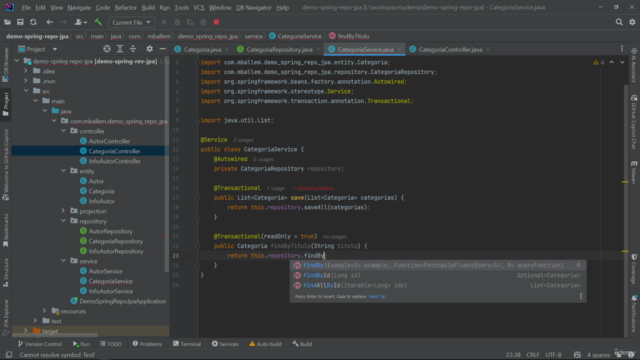Go to next highlighted error arrow
The width and height of the screenshot is (640, 360).
point(622,62)
